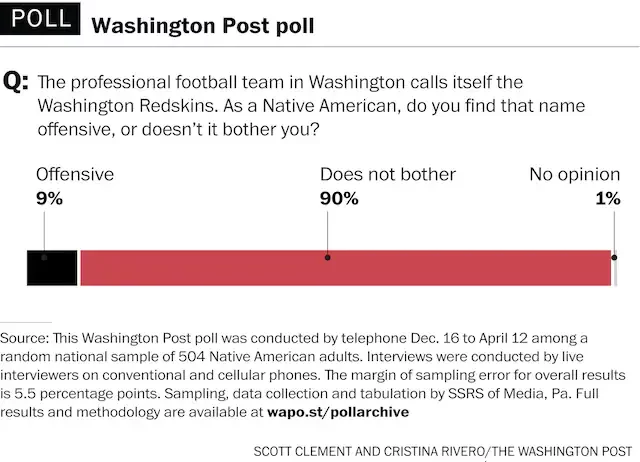Screen dimensions: 640x462
Task: Select the black Offensive bar segment
Action: [x=52, y=269]
